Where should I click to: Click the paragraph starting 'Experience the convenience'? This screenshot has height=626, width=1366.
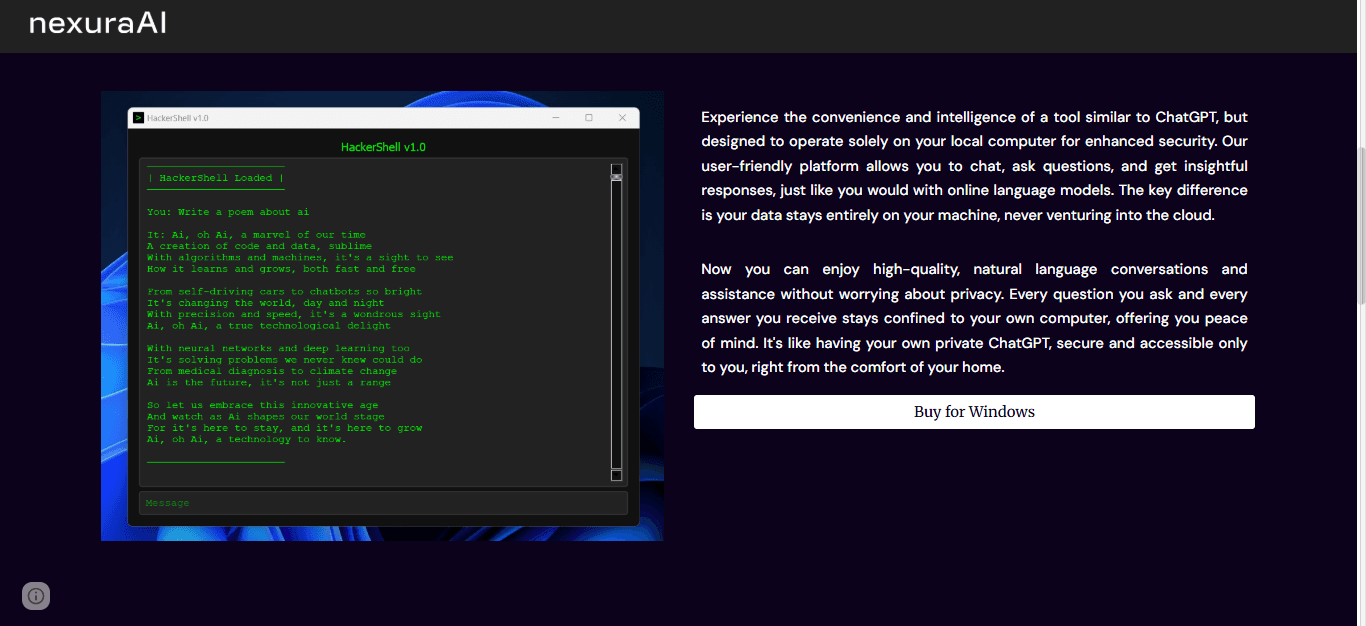pos(974,166)
